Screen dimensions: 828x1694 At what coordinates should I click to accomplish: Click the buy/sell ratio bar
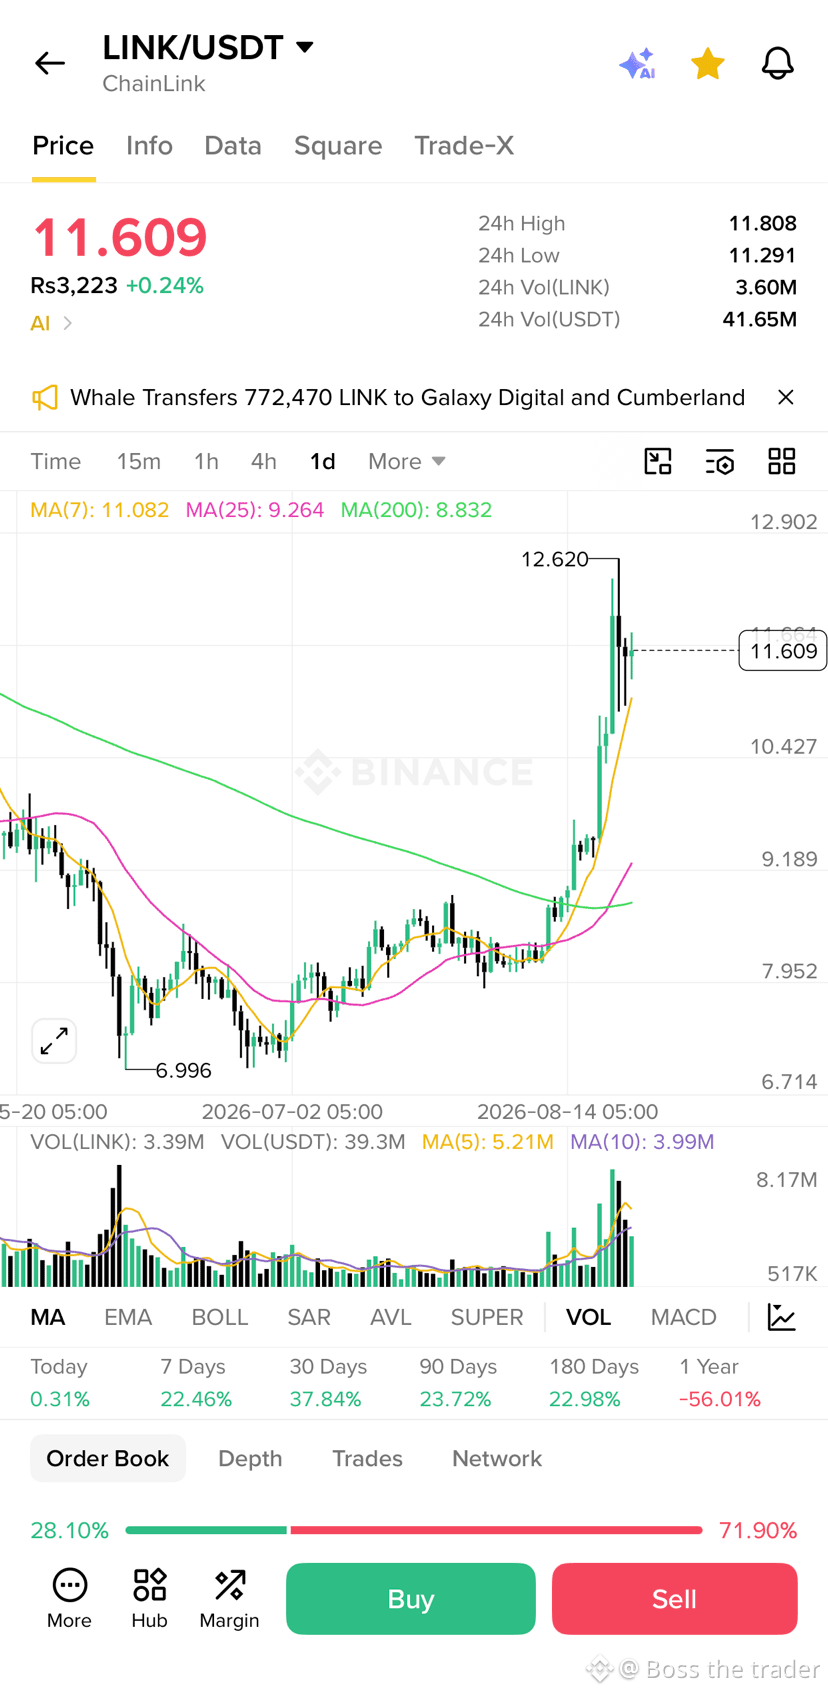click(413, 1530)
